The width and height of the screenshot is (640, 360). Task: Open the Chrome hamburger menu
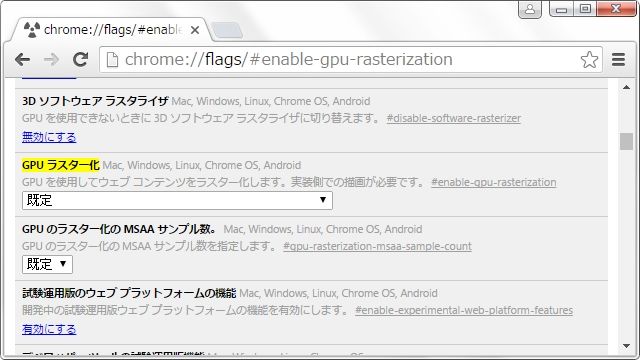coord(618,60)
